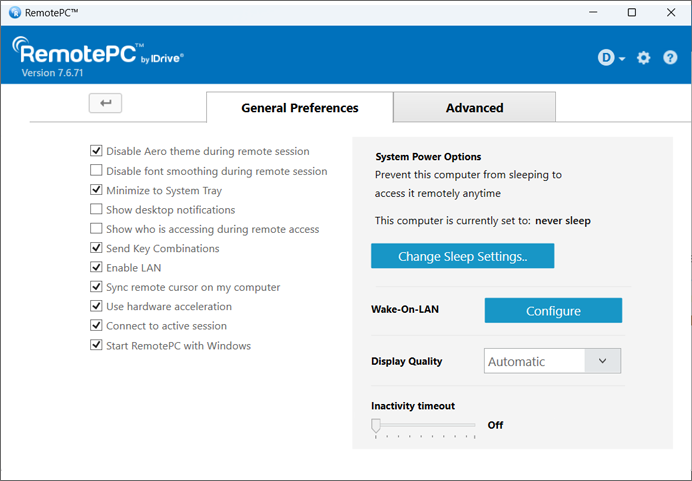Toggle Minimize to System Tray checkbox

[97, 190]
